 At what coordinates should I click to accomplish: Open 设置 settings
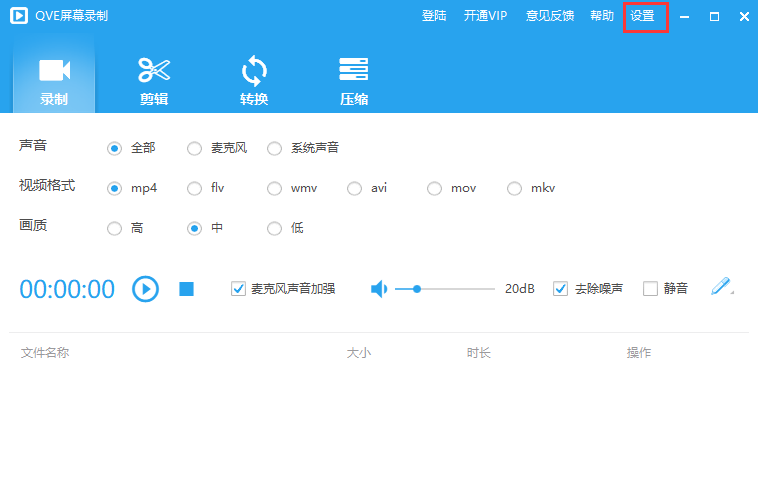click(642, 16)
